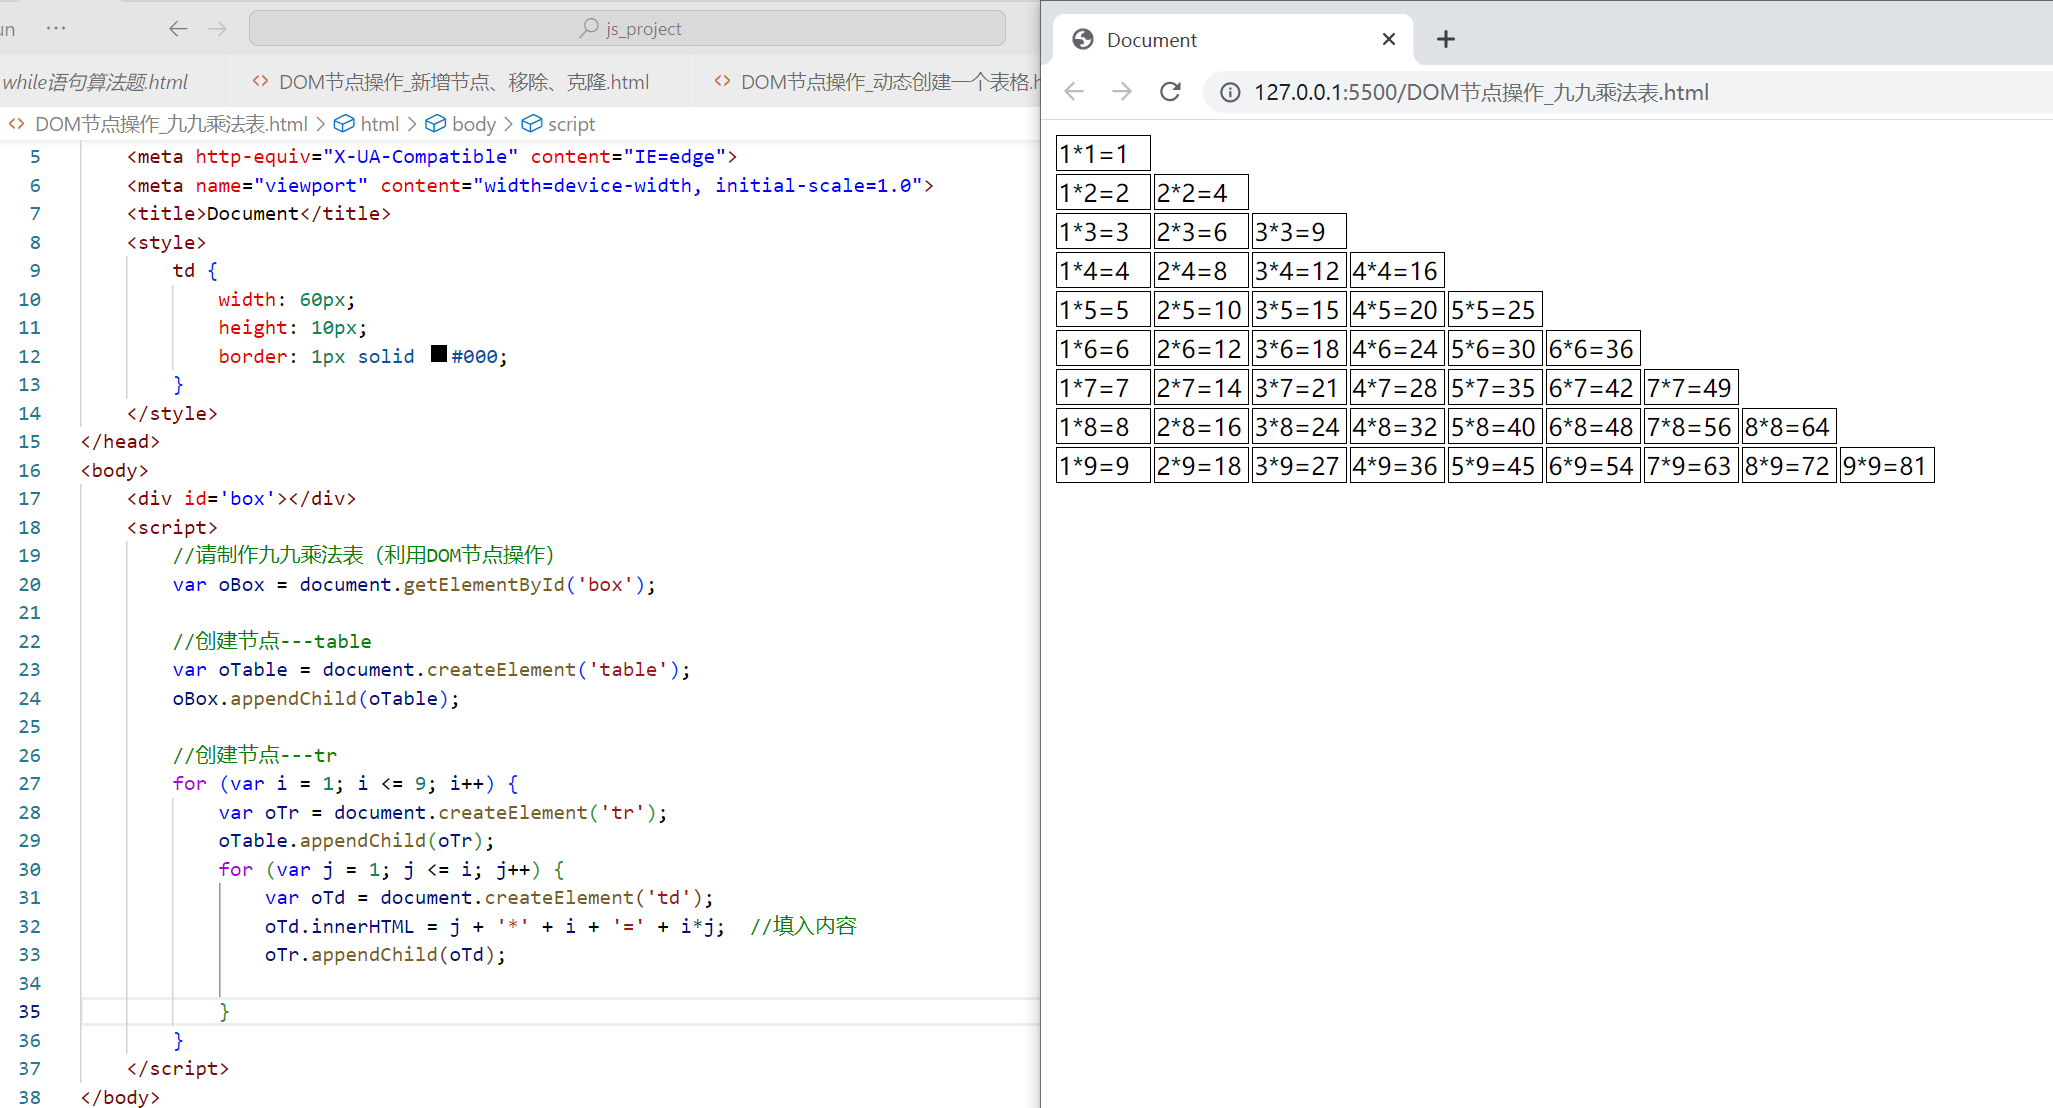Screen dimensions: 2053x1108
Task: Click the table cell showing 6*8=48
Action: coord(1593,426)
